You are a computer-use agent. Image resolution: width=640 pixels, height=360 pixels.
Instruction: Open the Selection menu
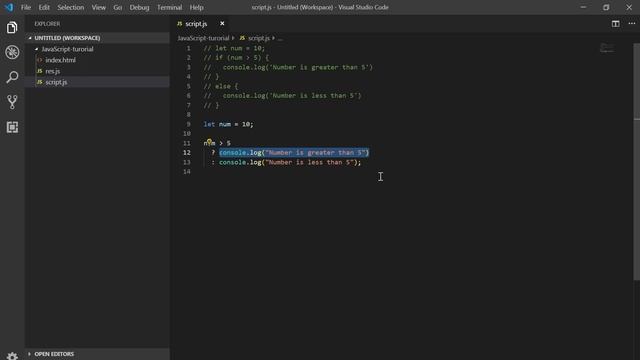point(70,7)
